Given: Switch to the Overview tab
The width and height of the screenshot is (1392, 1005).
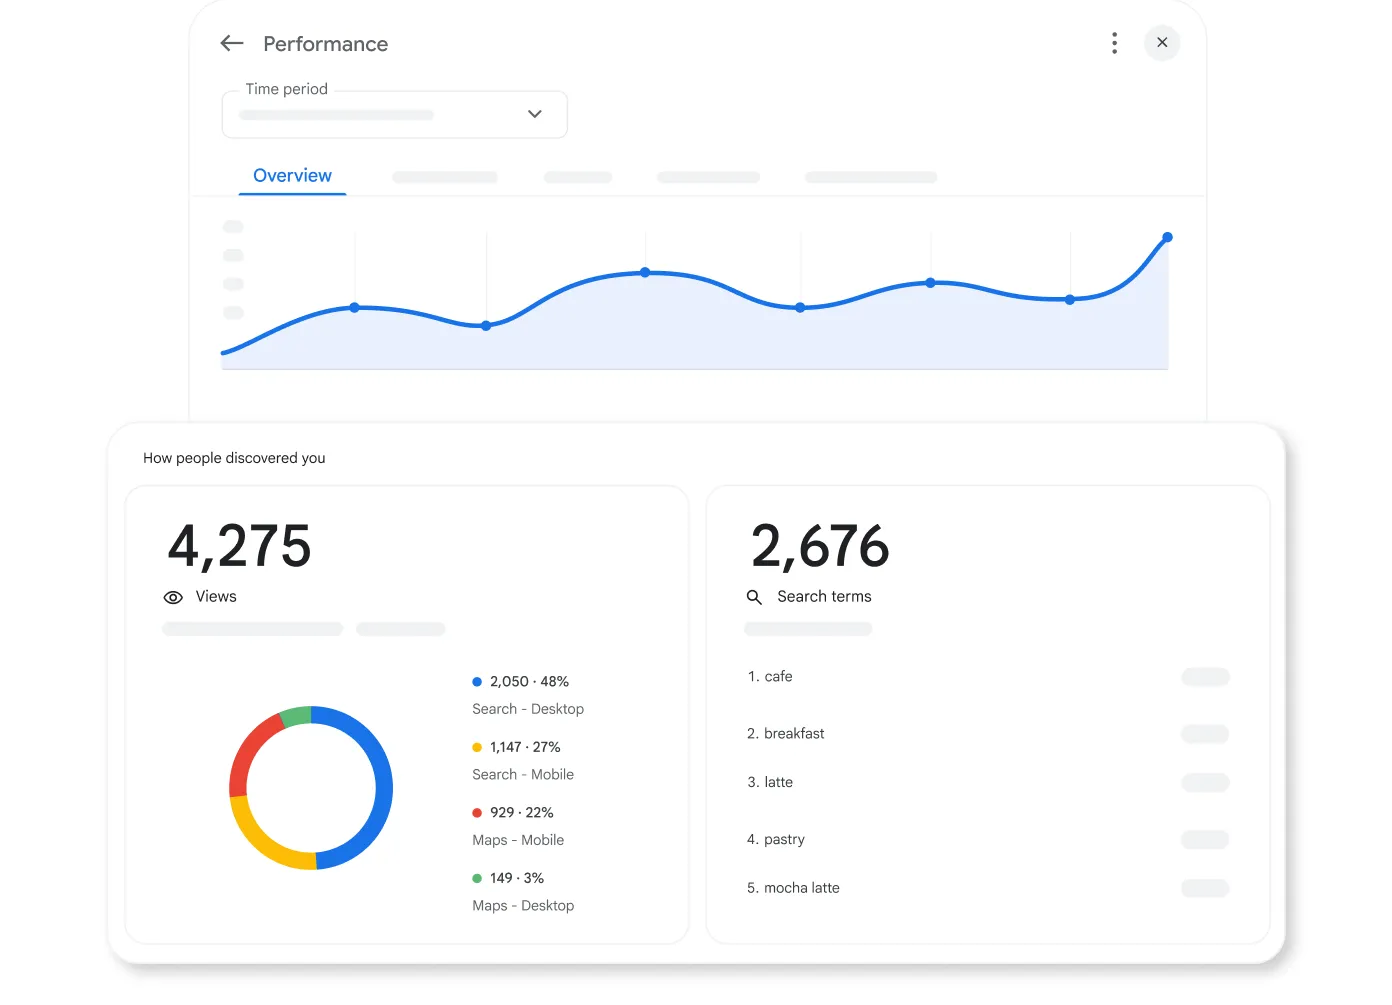Looking at the screenshot, I should [291, 175].
